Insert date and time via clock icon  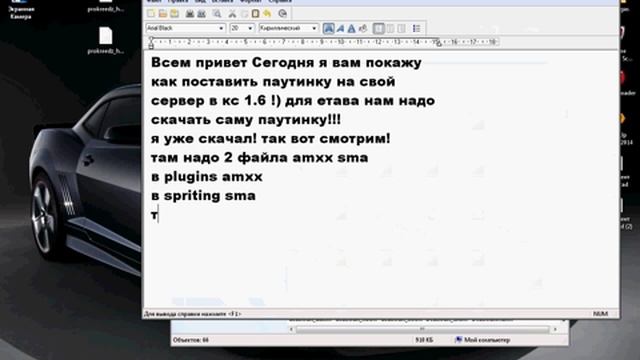pyautogui.click(x=282, y=13)
